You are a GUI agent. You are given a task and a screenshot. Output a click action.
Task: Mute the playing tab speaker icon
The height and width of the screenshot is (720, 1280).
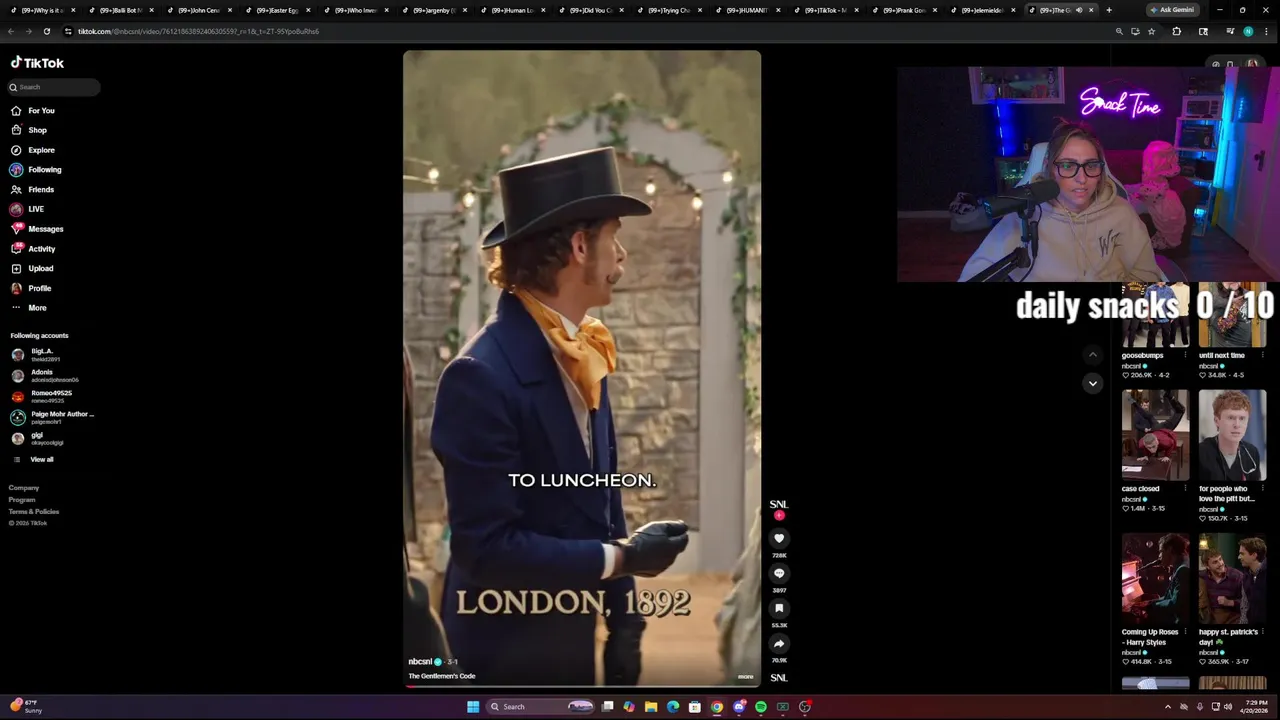click(1079, 10)
